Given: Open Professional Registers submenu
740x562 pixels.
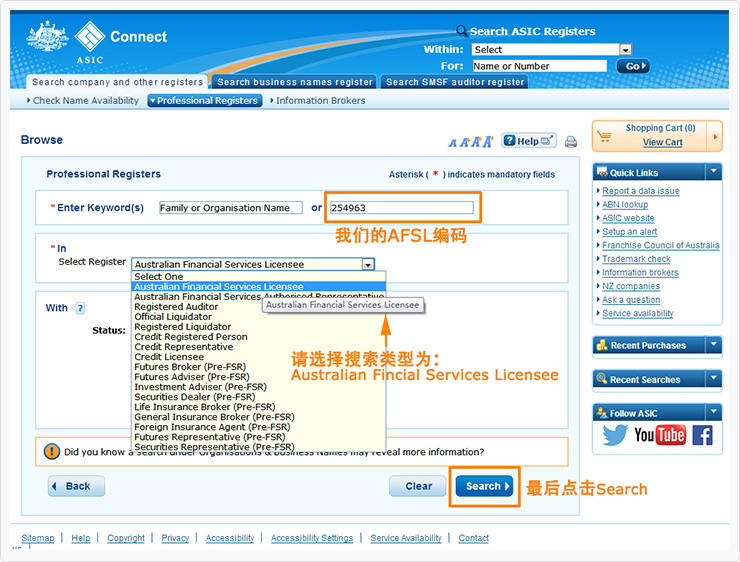Looking at the screenshot, I should [205, 101].
